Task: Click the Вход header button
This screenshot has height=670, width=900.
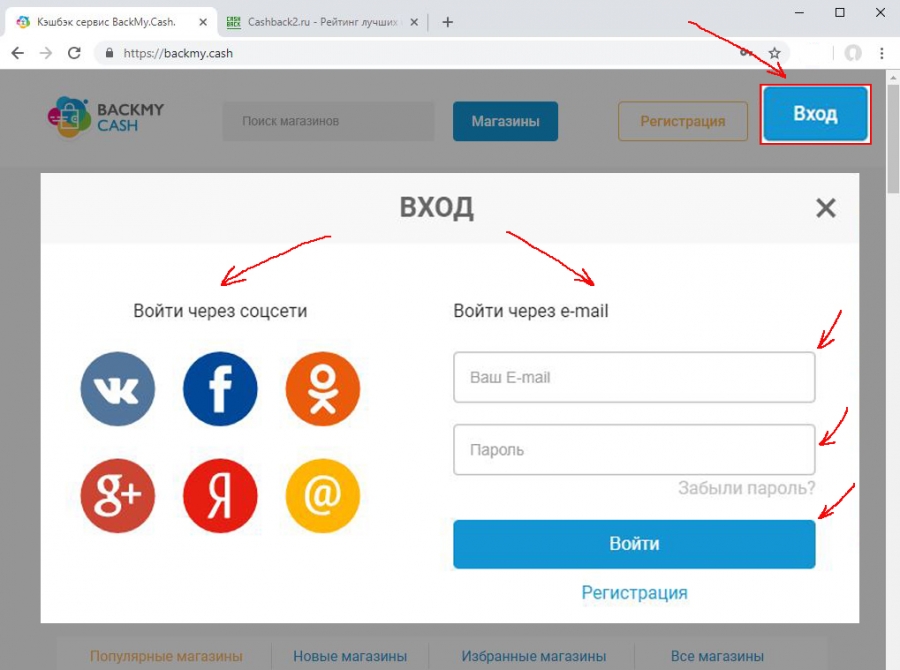Action: [815, 114]
